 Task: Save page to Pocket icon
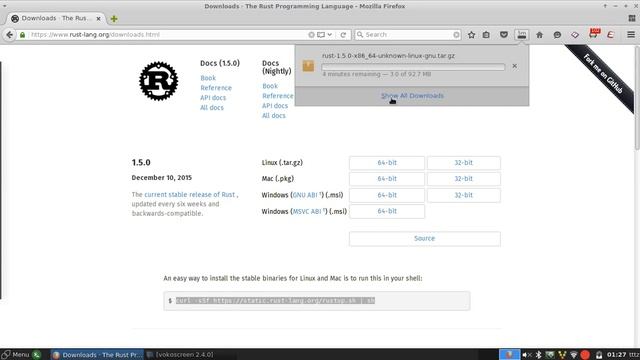click(x=504, y=35)
